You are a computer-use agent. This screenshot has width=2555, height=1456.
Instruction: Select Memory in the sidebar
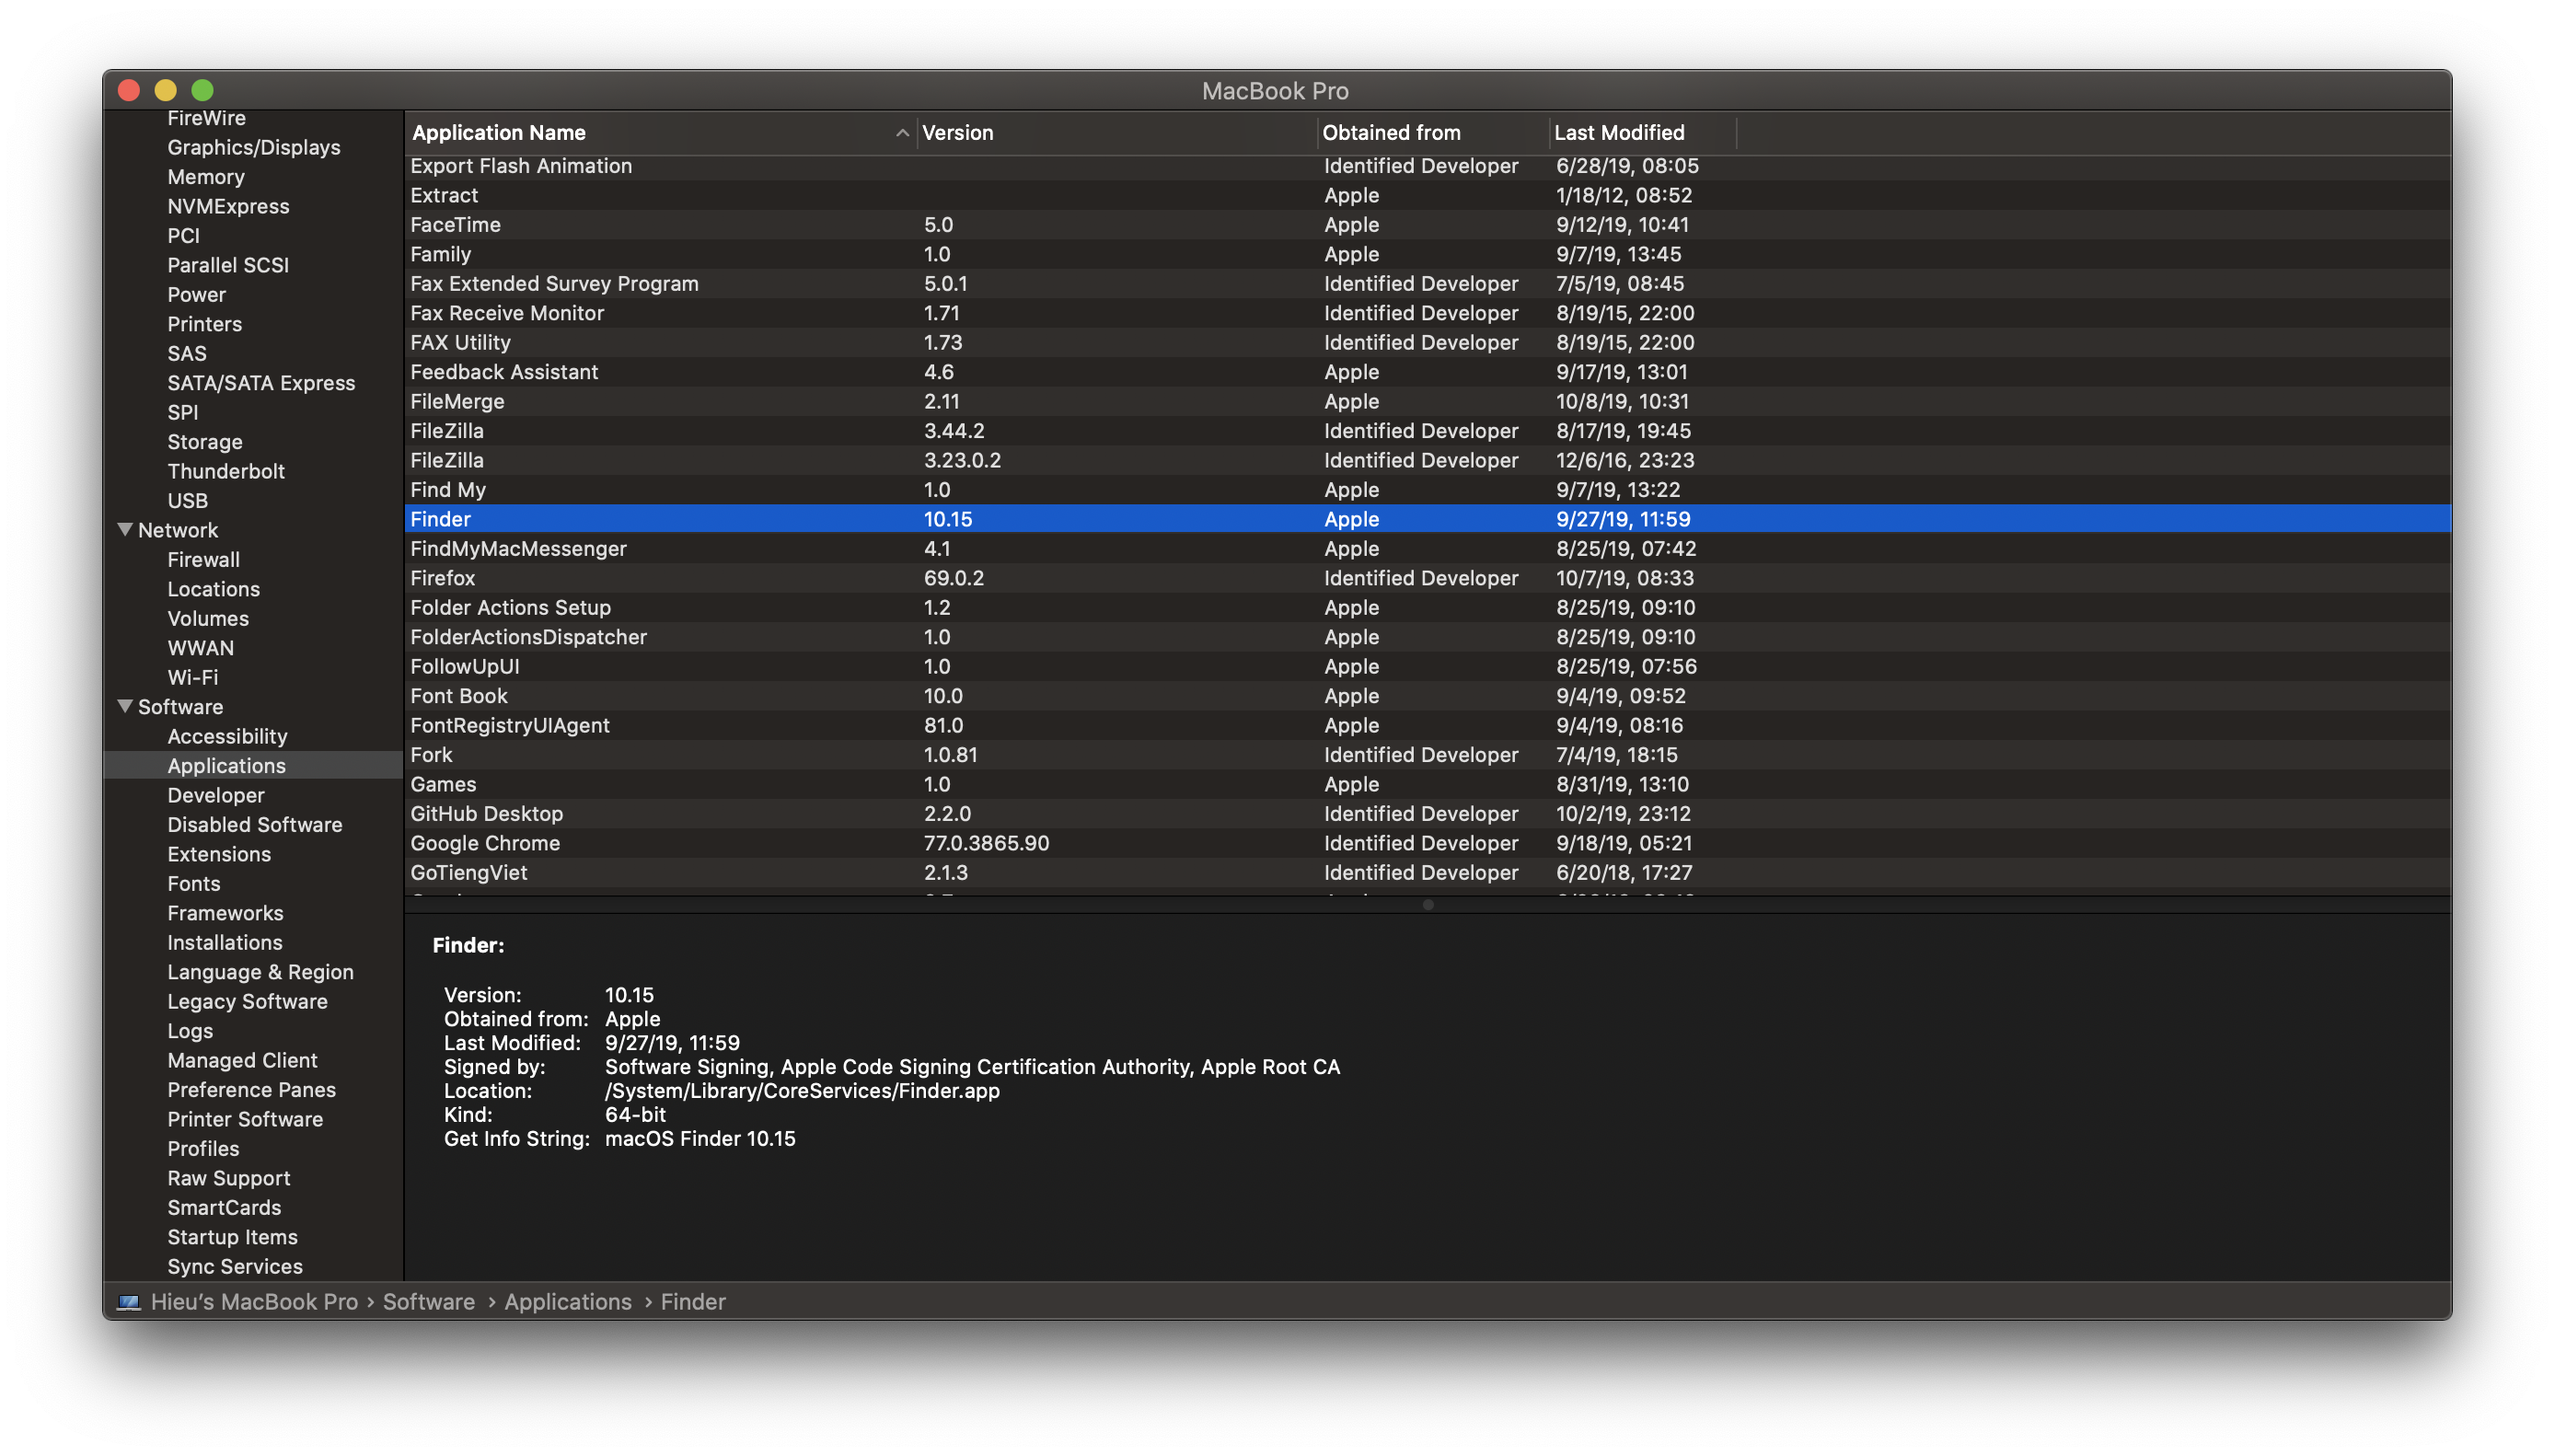click(205, 176)
